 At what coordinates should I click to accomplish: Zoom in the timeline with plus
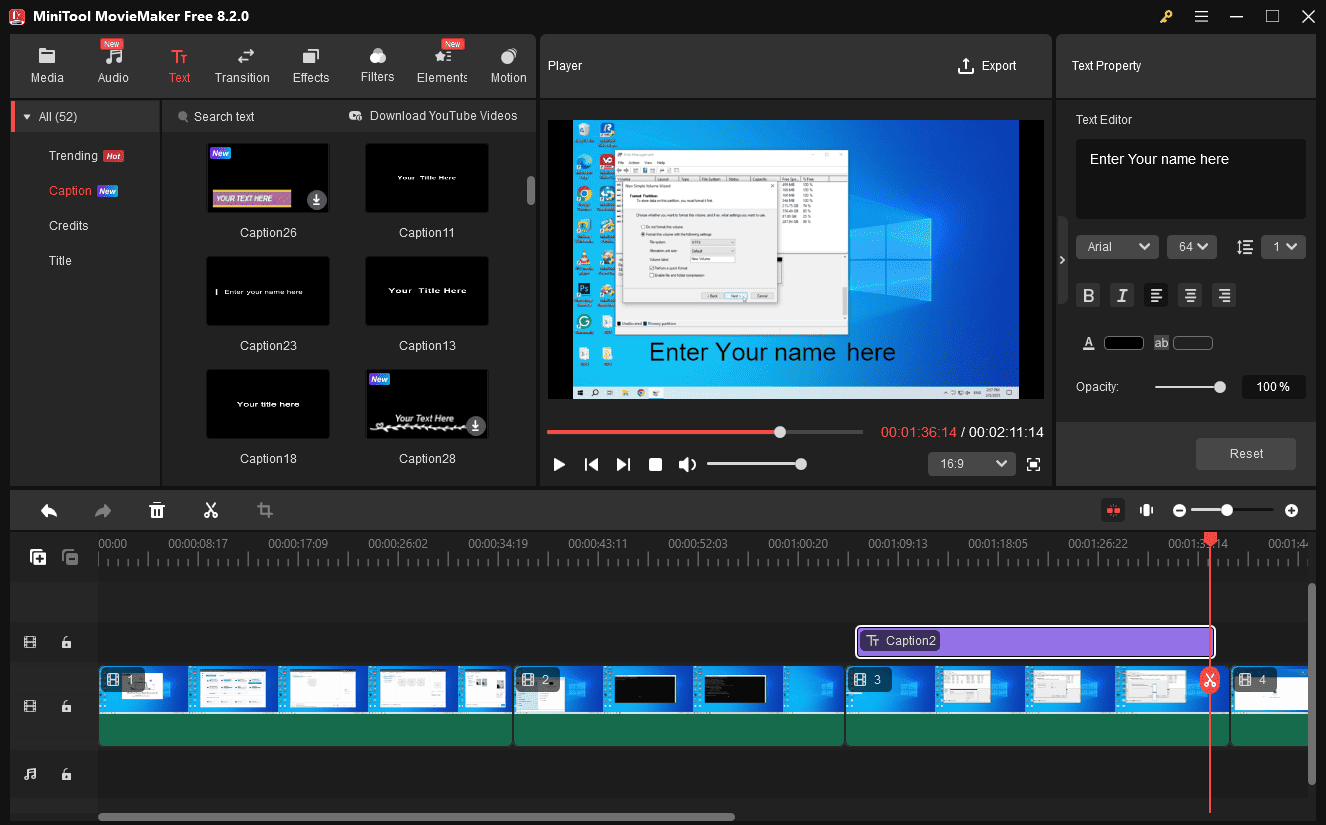pyautogui.click(x=1291, y=511)
